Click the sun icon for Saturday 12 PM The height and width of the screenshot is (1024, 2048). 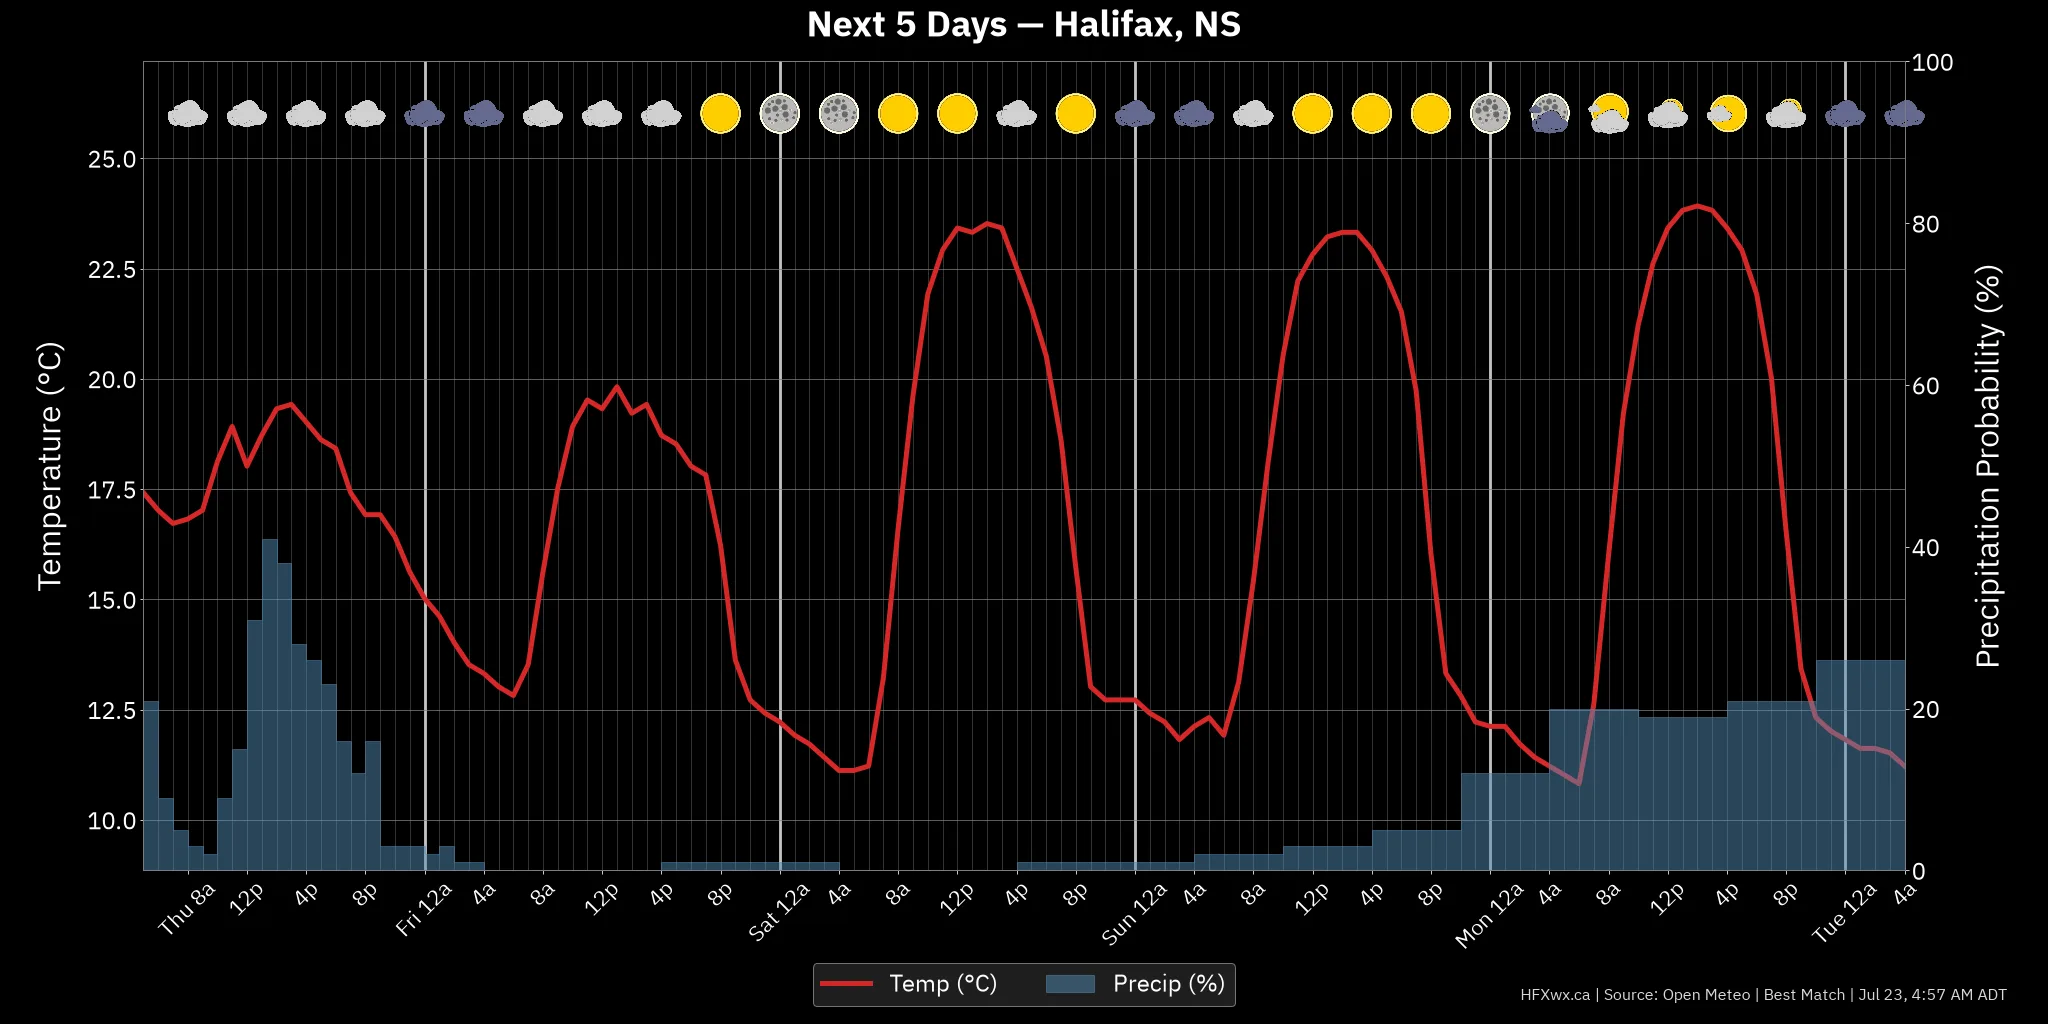click(x=957, y=114)
